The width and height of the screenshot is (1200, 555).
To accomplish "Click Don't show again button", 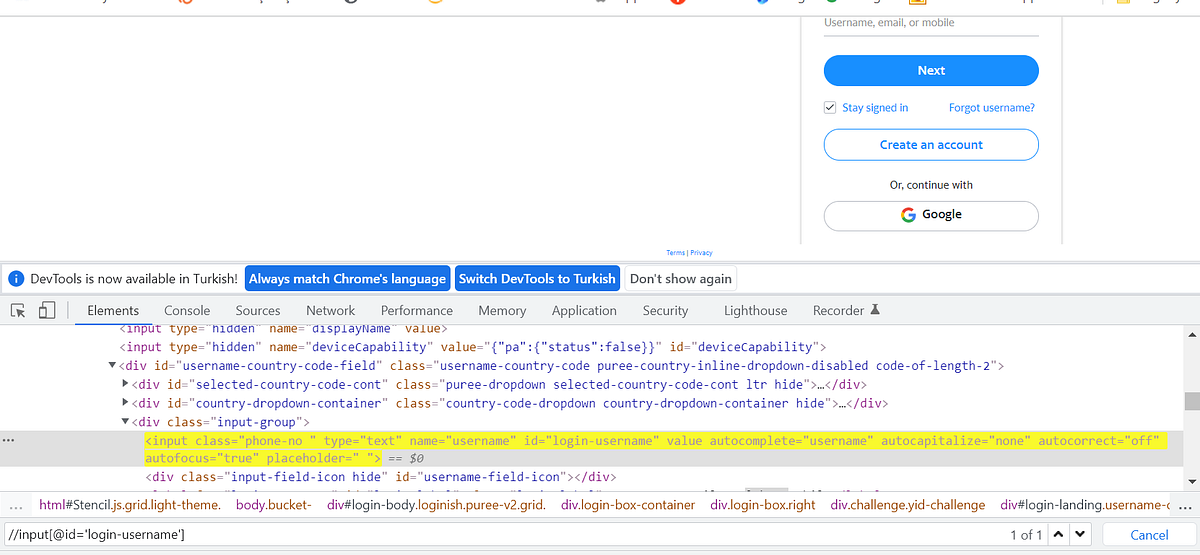I will pos(681,279).
